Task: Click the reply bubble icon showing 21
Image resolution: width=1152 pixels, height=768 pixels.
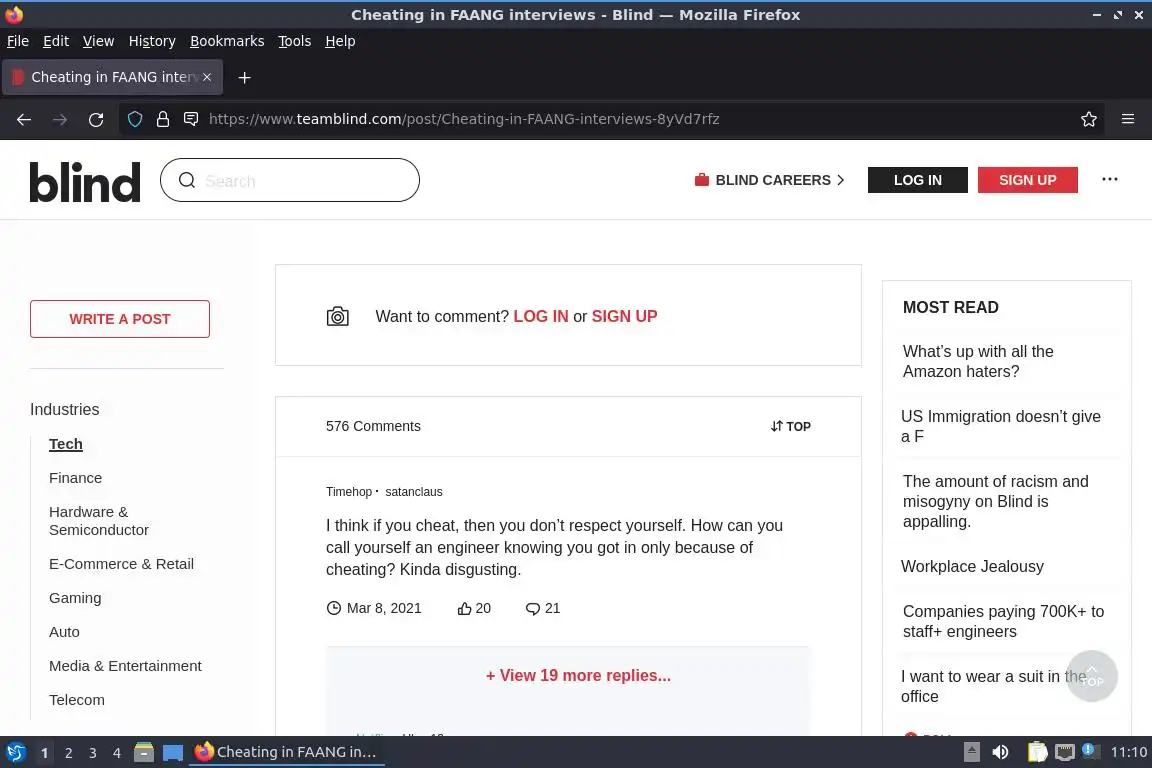Action: 533,609
